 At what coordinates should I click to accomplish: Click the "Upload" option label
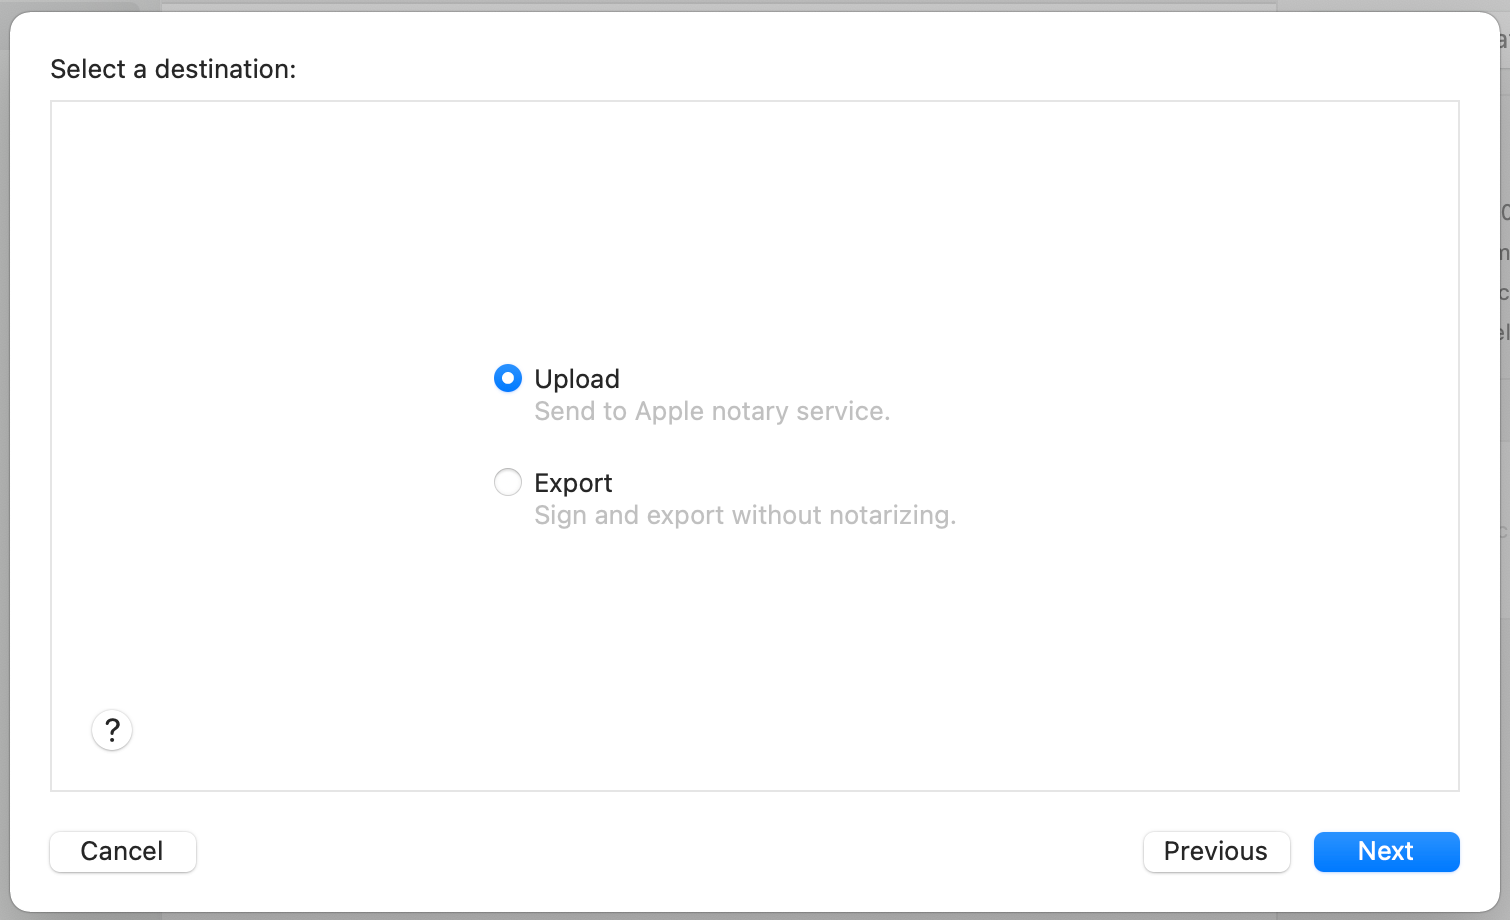click(x=577, y=379)
